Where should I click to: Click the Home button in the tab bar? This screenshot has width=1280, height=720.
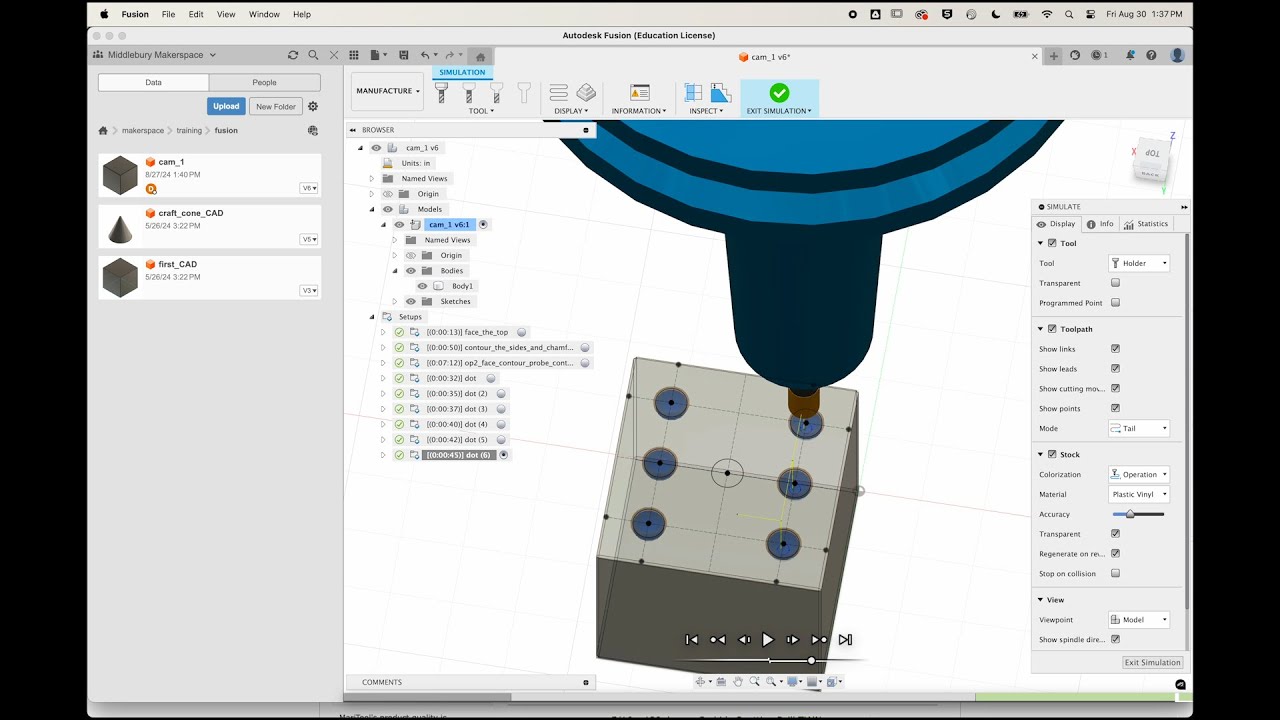click(480, 56)
